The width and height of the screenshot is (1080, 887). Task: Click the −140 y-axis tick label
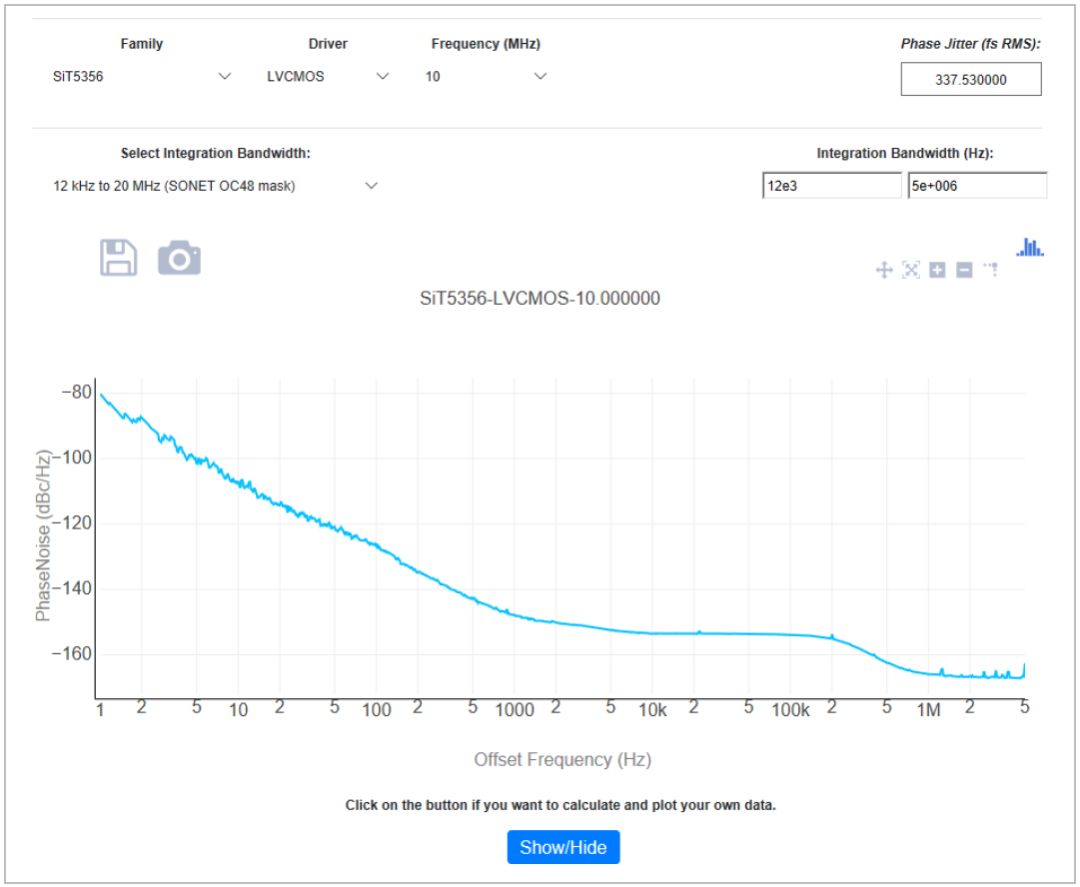point(72,588)
